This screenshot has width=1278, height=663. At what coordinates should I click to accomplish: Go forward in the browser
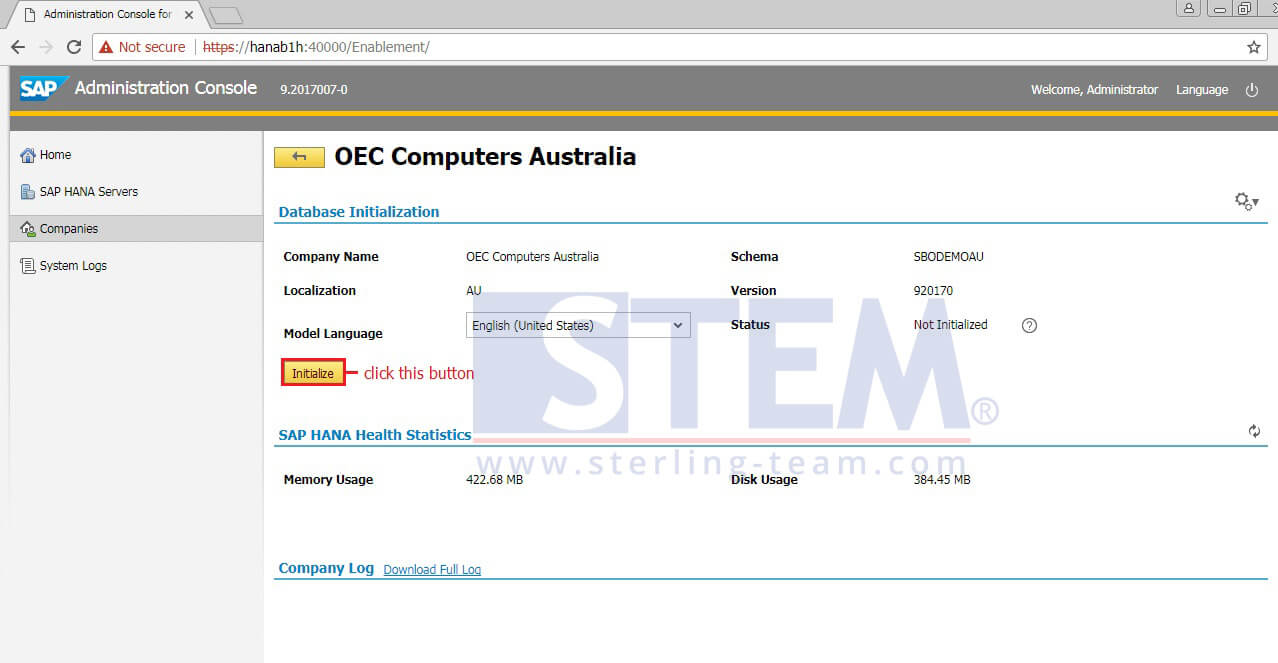46,47
